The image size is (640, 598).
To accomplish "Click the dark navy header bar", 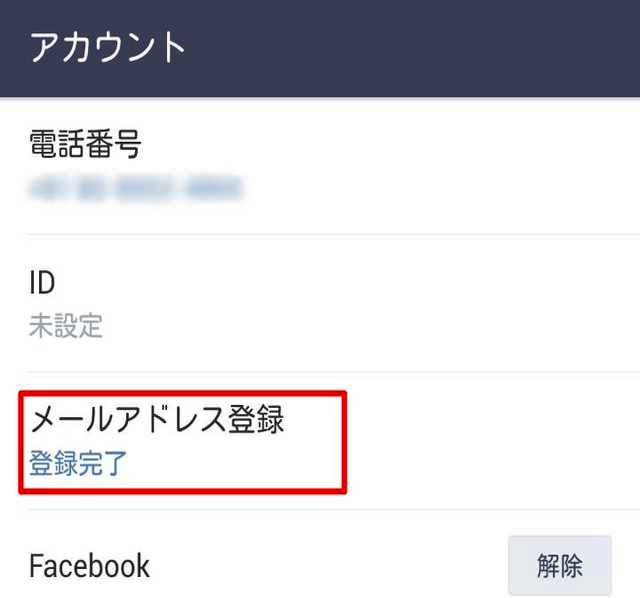I will point(320,49).
